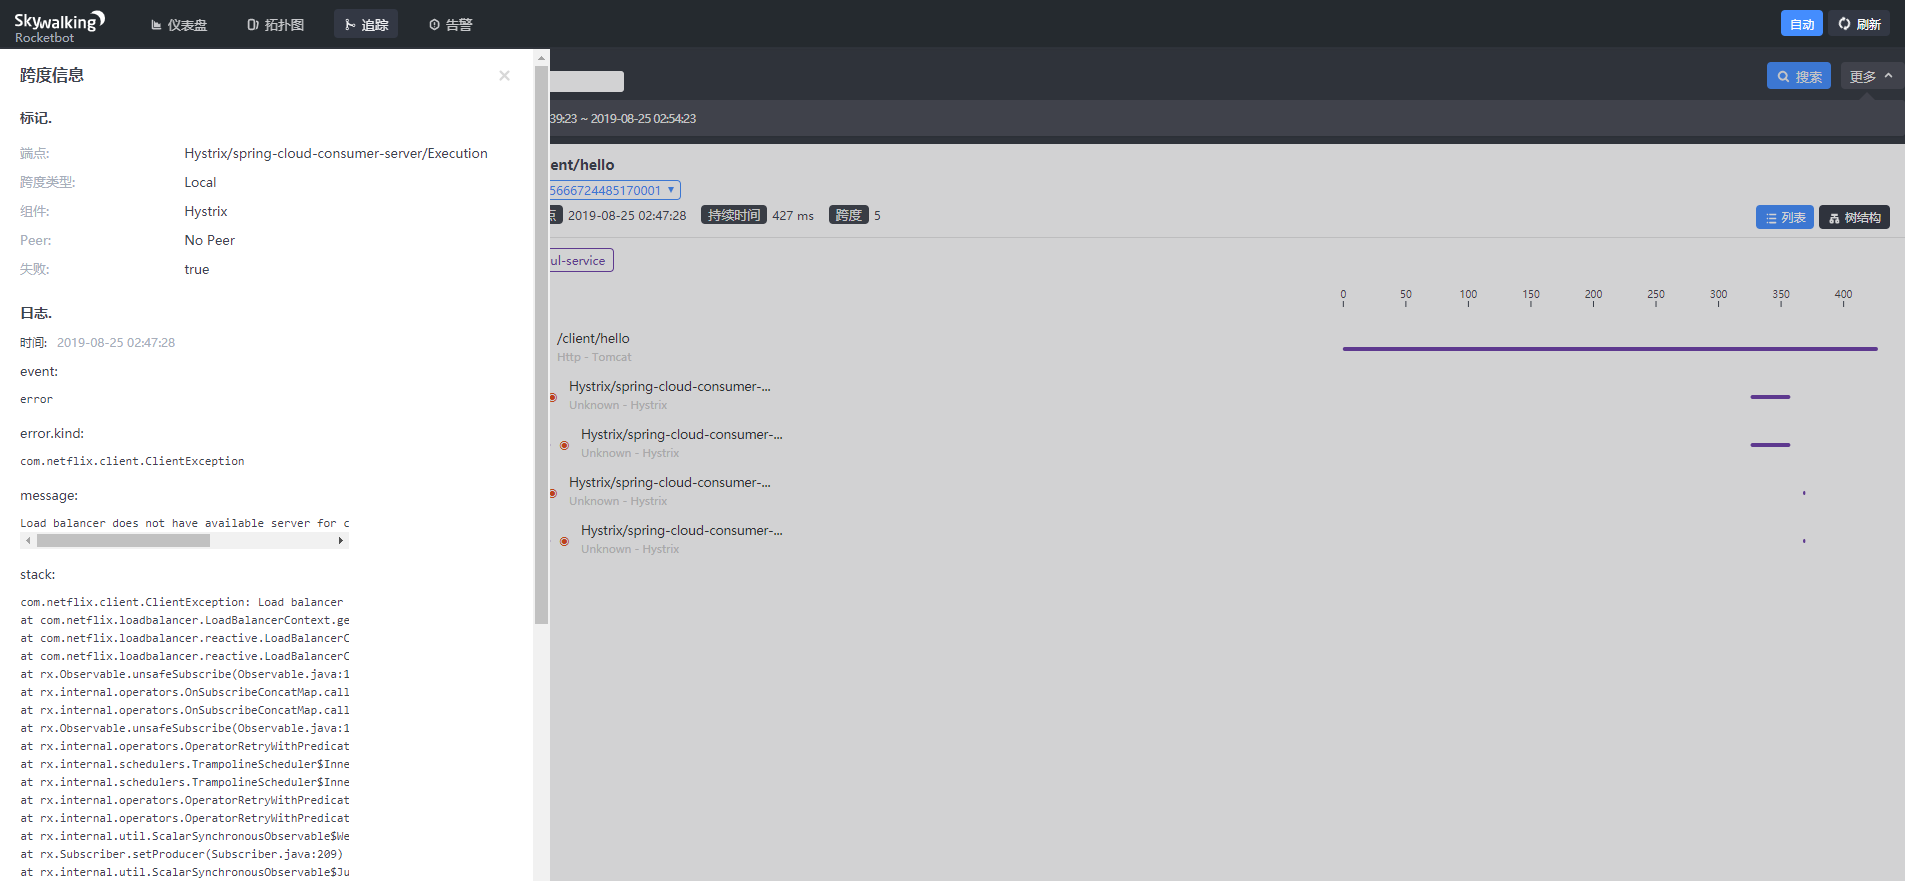Image resolution: width=1905 pixels, height=881 pixels.
Task: Click the red error icon on fourth Hystrix span
Action: (x=564, y=541)
